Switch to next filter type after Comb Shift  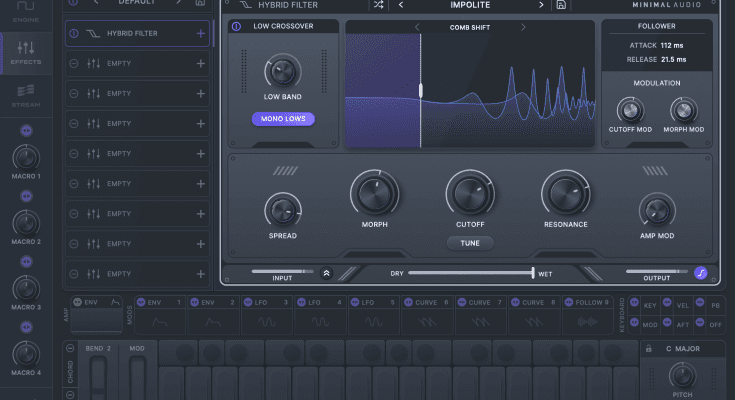coord(522,27)
